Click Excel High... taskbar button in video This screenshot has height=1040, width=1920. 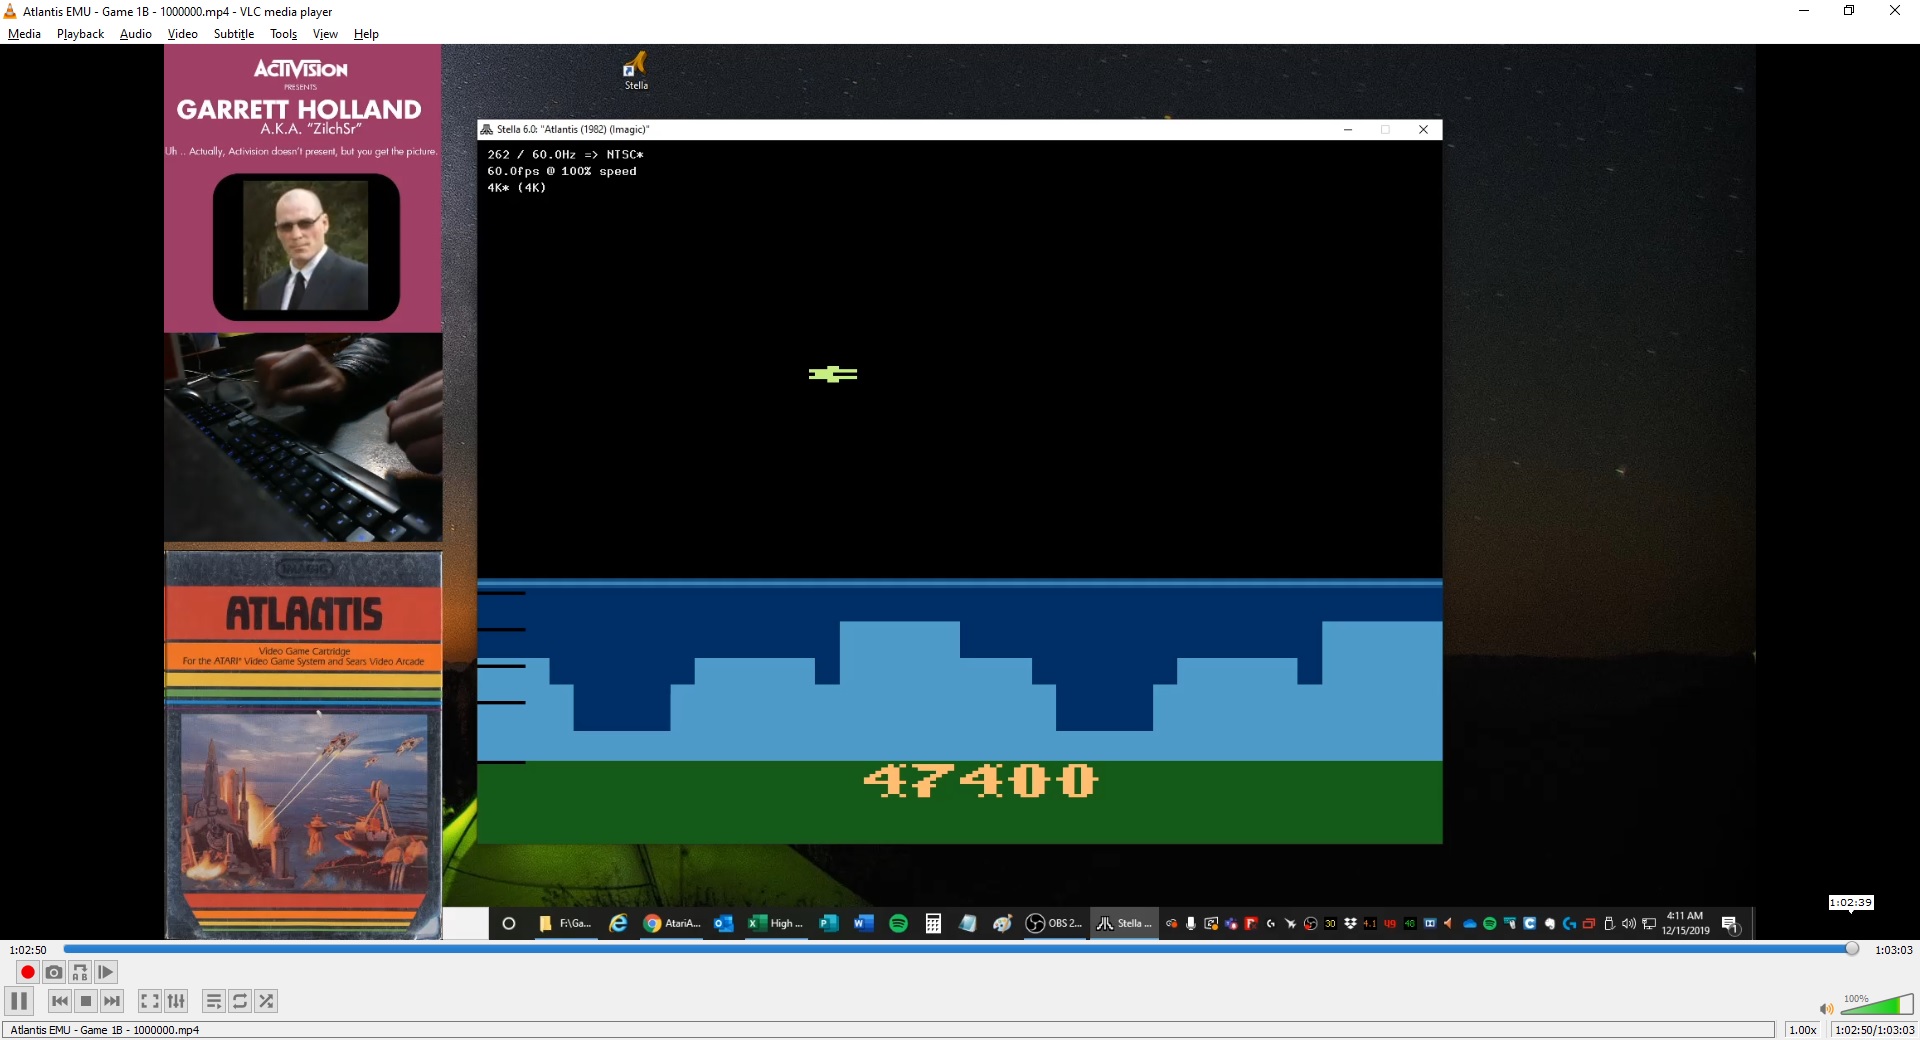point(776,923)
